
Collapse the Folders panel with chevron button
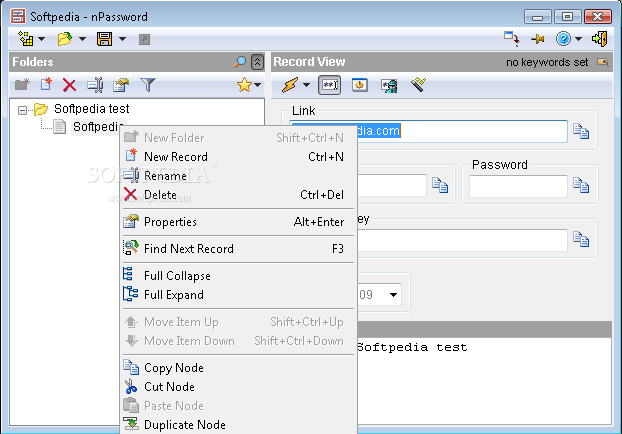click(257, 61)
